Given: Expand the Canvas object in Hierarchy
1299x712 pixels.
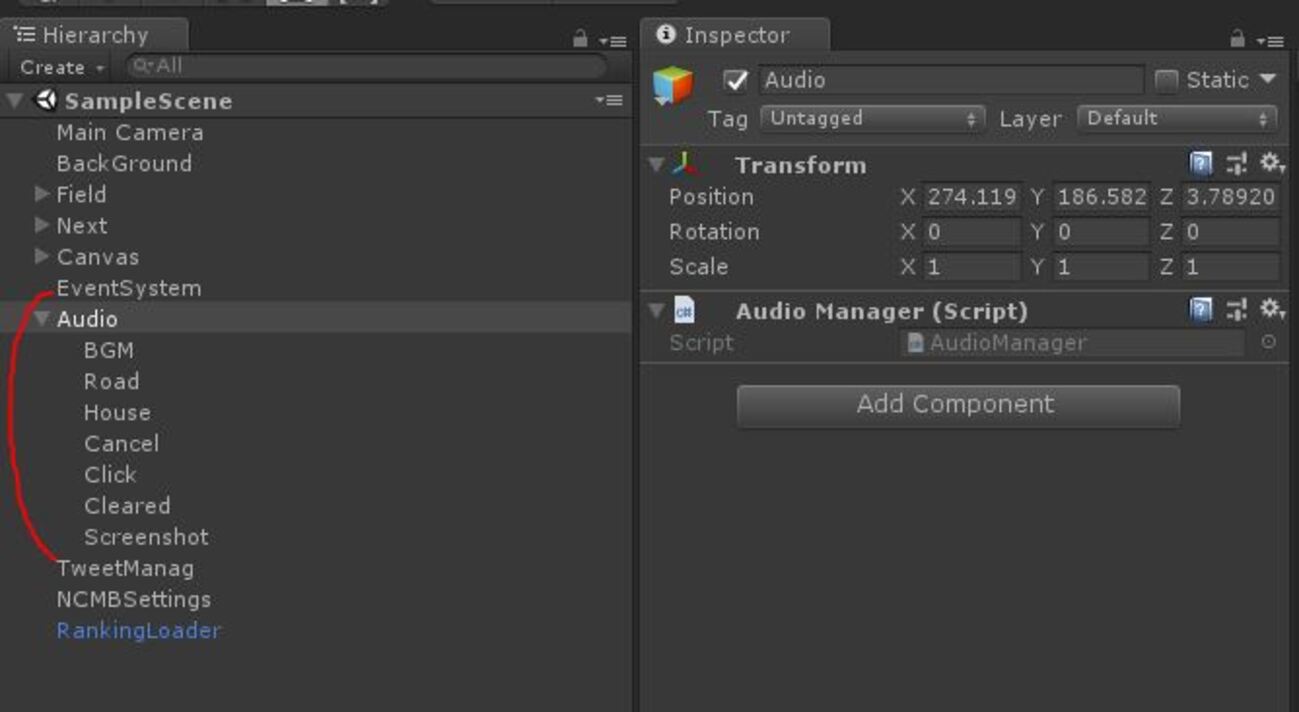Looking at the screenshot, I should tap(42, 256).
